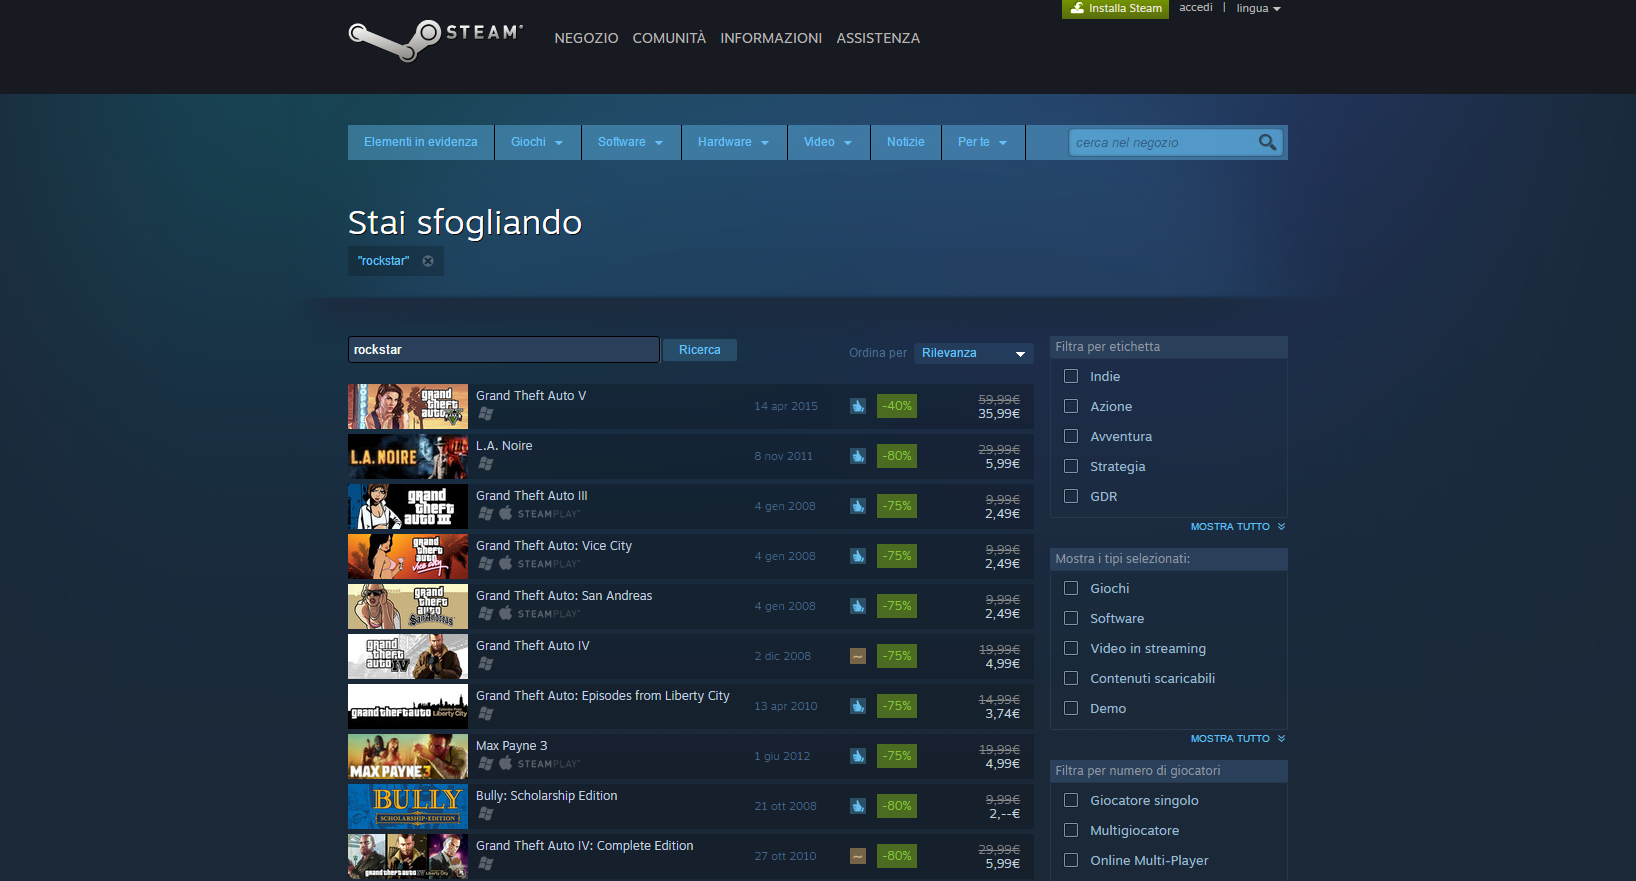Check the Strategia tag filter
Viewport: 1636px width, 881px height.
point(1071,466)
